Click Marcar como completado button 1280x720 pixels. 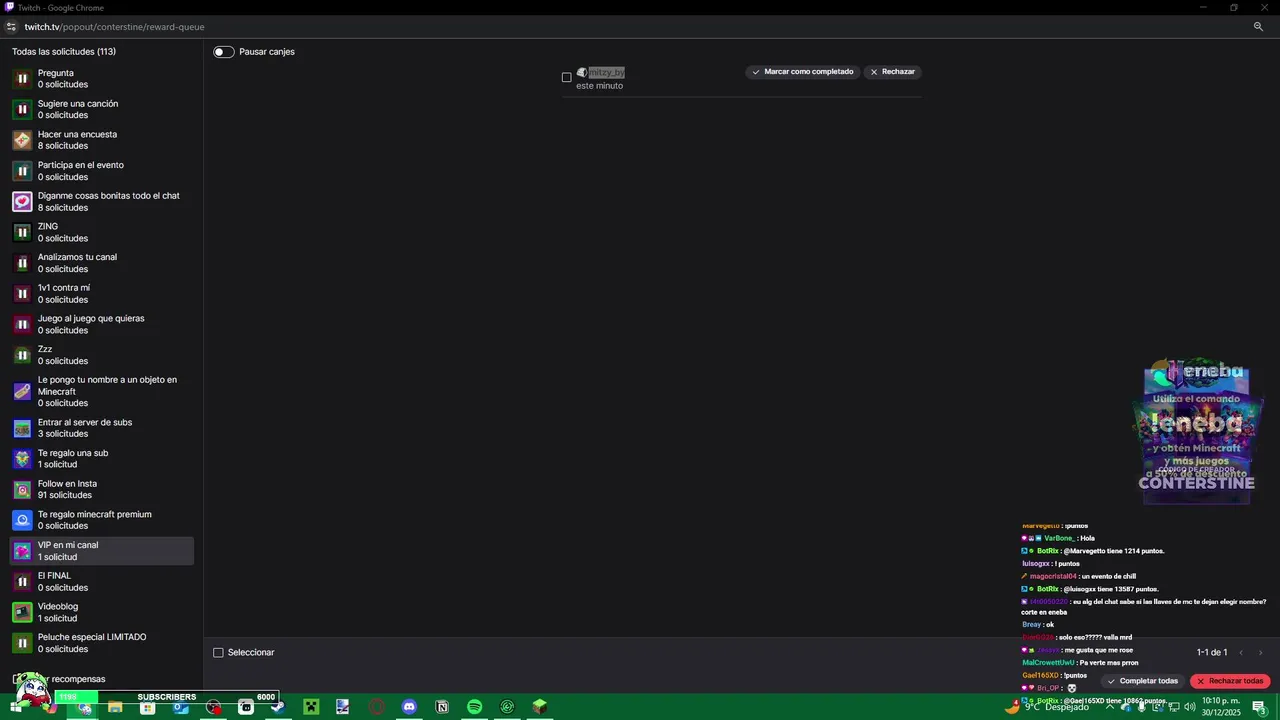point(802,72)
